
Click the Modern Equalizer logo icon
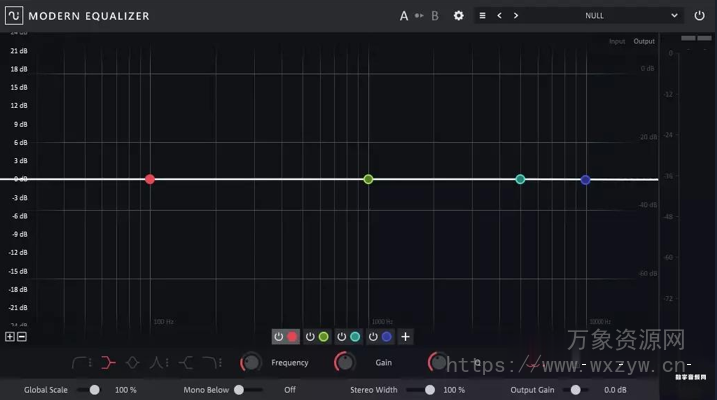coord(14,16)
